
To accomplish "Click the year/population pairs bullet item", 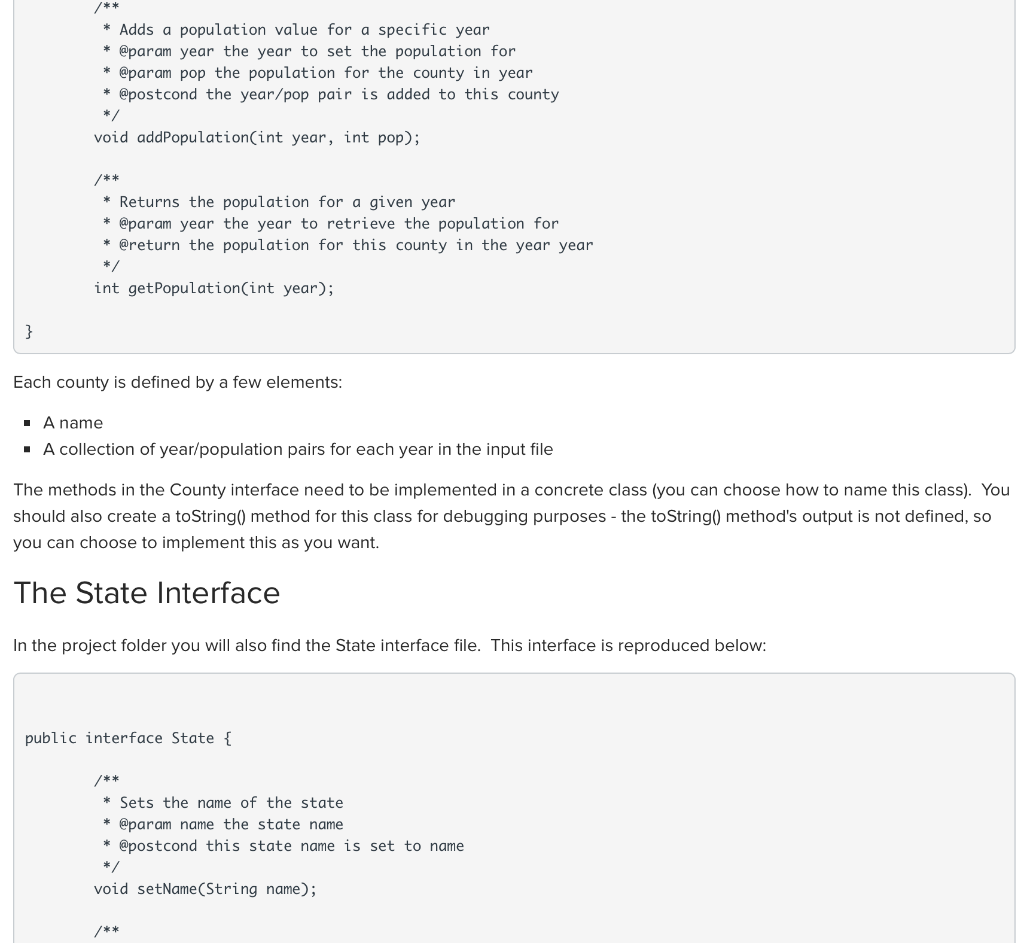I will click(x=298, y=449).
